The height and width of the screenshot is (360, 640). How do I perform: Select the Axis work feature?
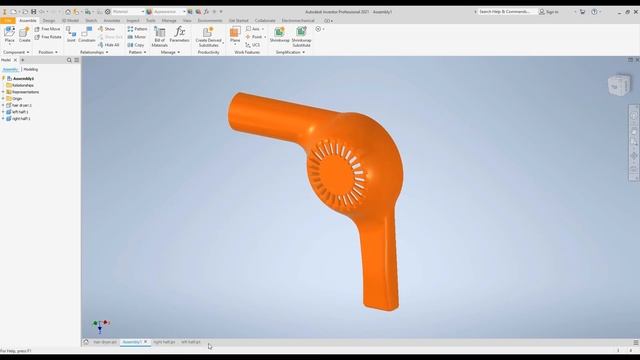253,29
